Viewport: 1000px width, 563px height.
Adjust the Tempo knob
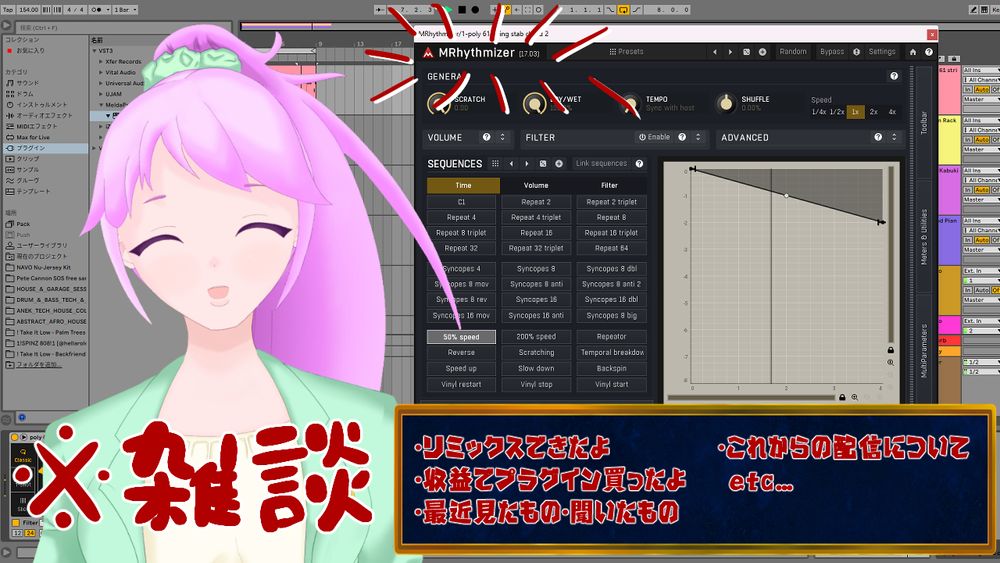click(x=630, y=103)
